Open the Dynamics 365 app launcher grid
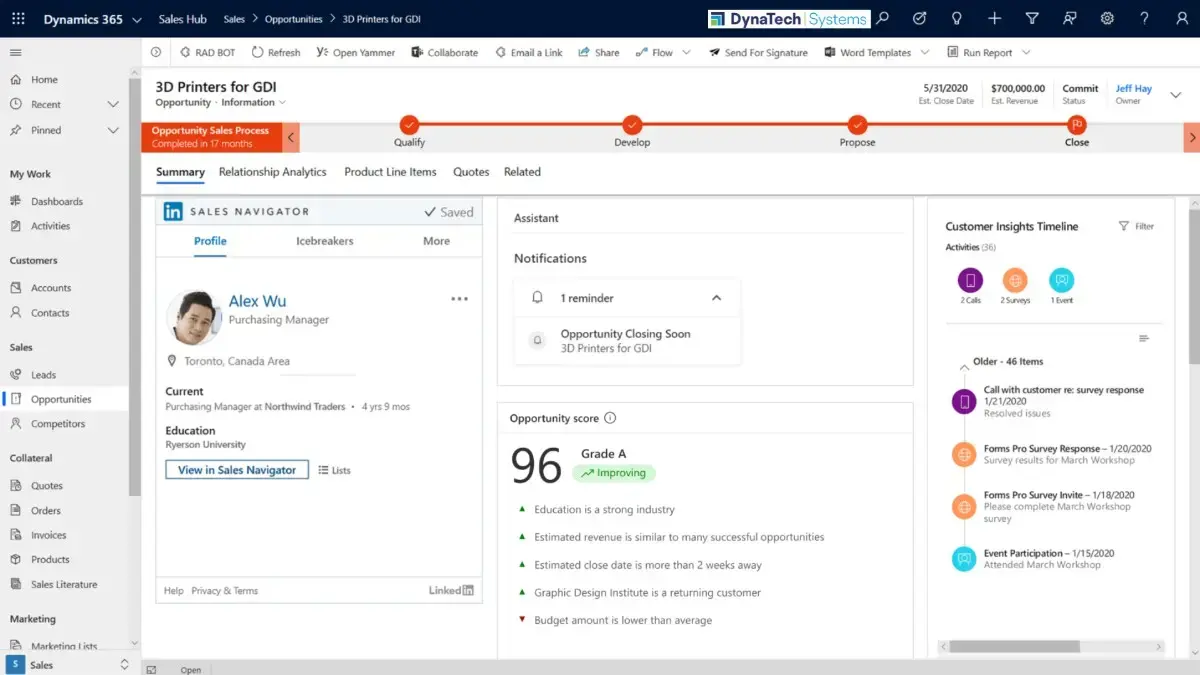 20,19
